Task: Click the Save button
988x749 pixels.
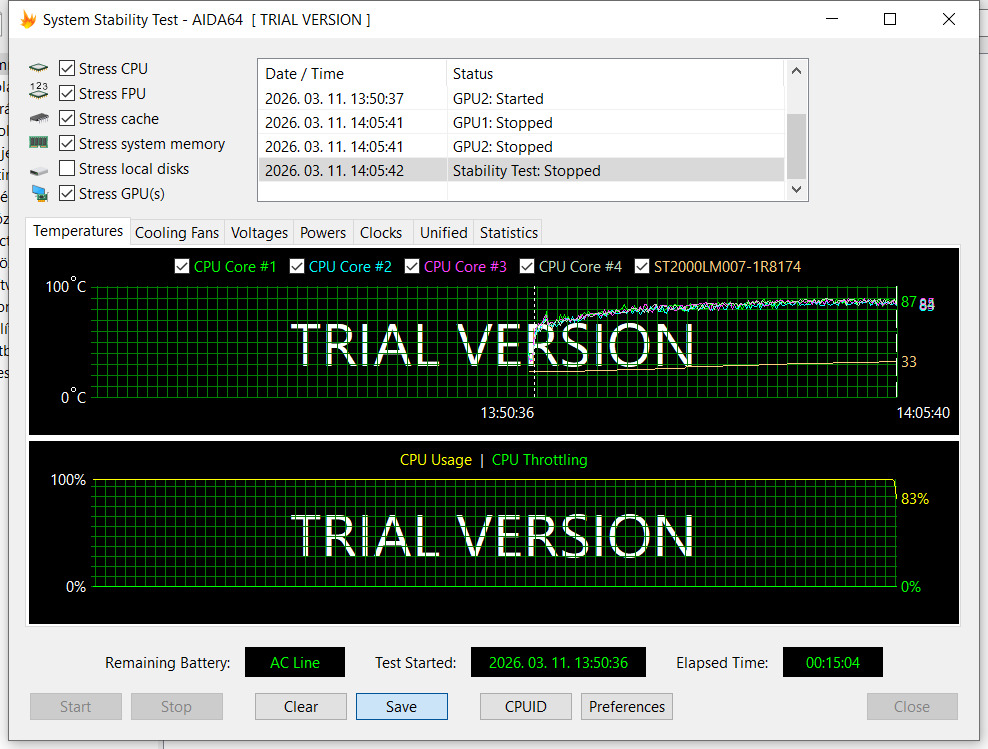Action: click(x=402, y=707)
